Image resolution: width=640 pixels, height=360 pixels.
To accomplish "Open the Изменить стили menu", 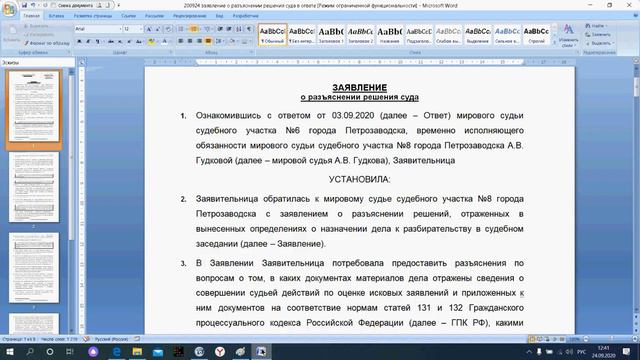I will tap(568, 36).
